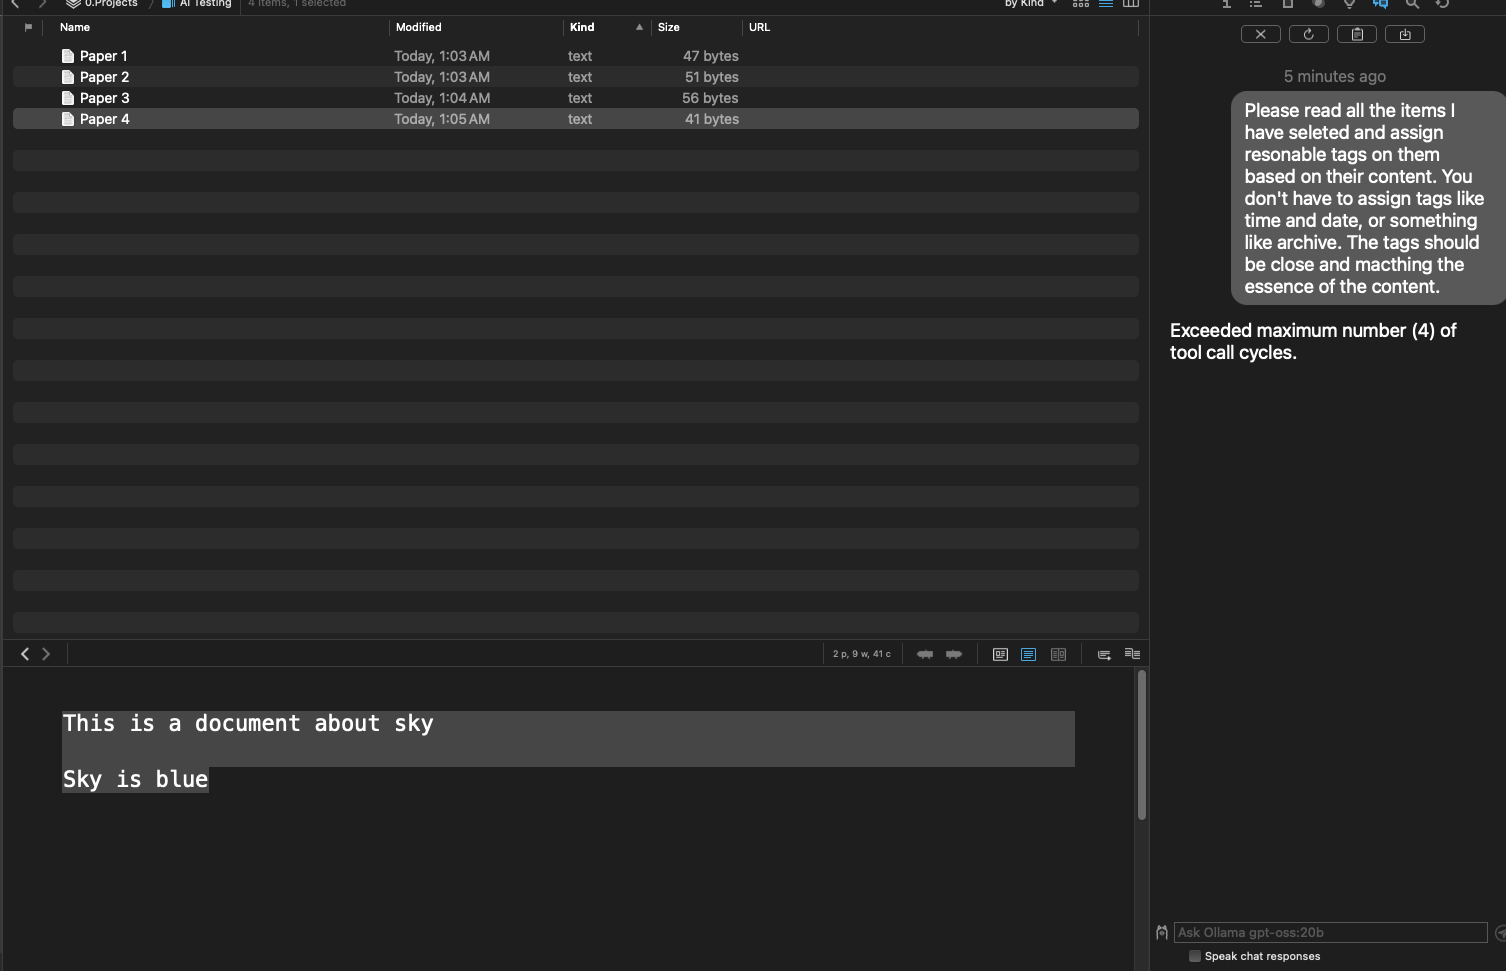Enable Speak chat responses checkbox
This screenshot has width=1506, height=971.
click(x=1194, y=956)
